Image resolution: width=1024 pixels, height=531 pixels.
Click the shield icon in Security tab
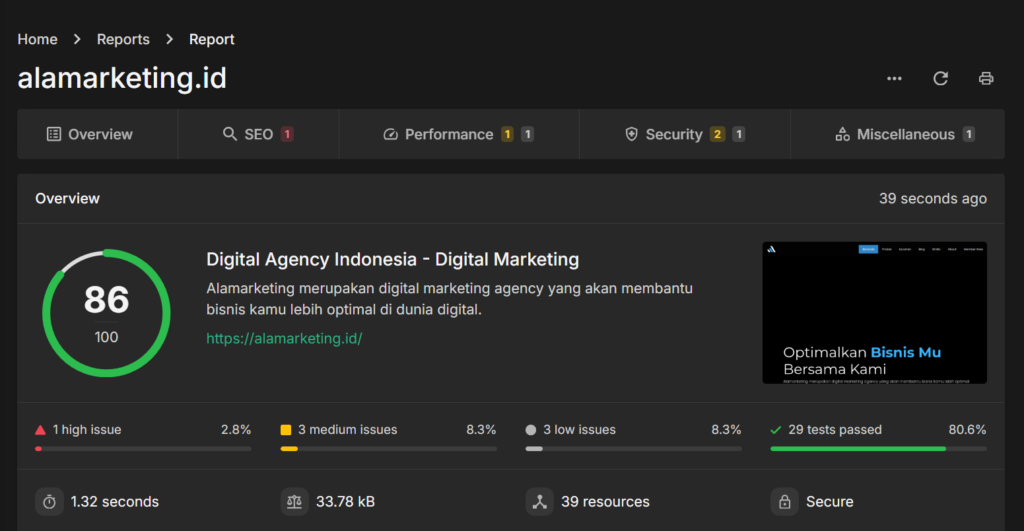pos(631,134)
